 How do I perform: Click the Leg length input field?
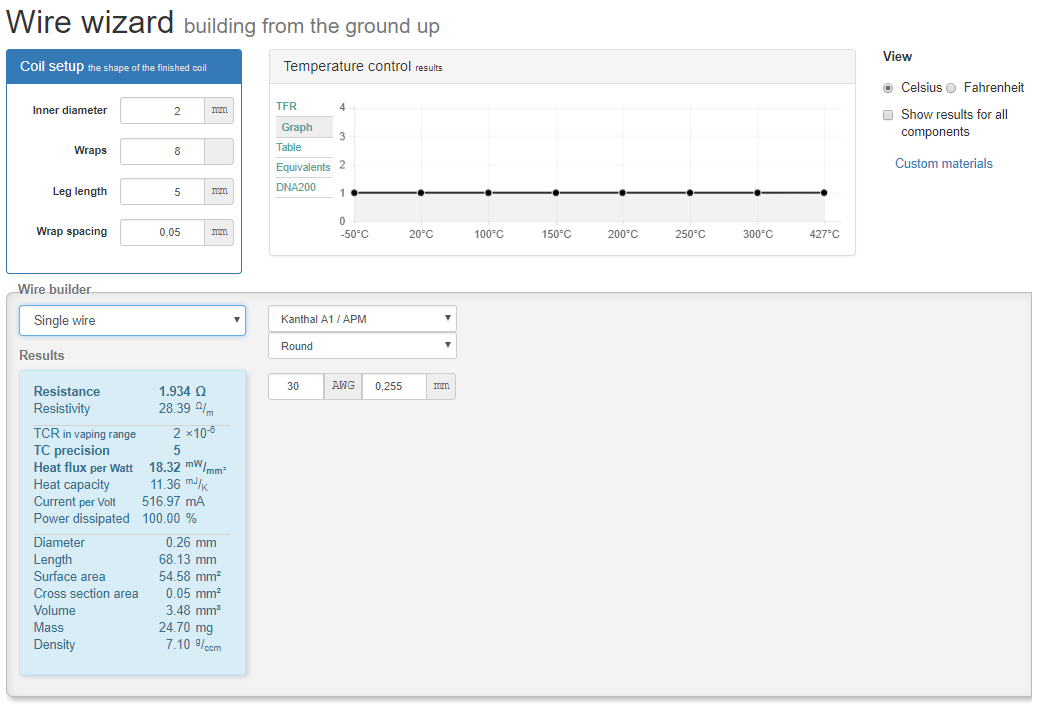(162, 191)
